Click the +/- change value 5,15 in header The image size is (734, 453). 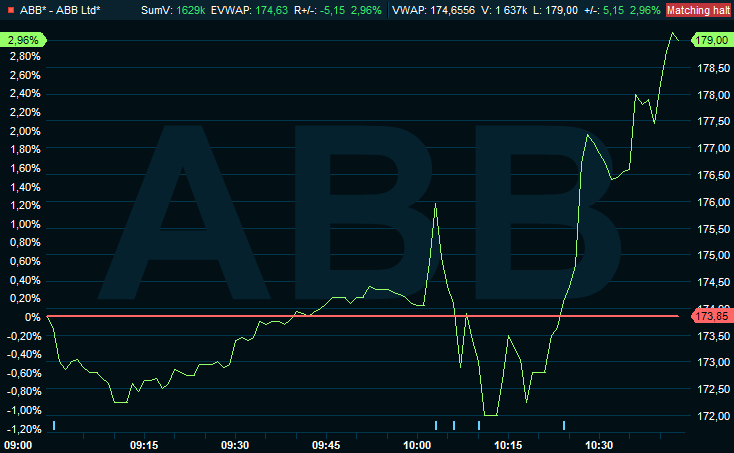point(613,10)
